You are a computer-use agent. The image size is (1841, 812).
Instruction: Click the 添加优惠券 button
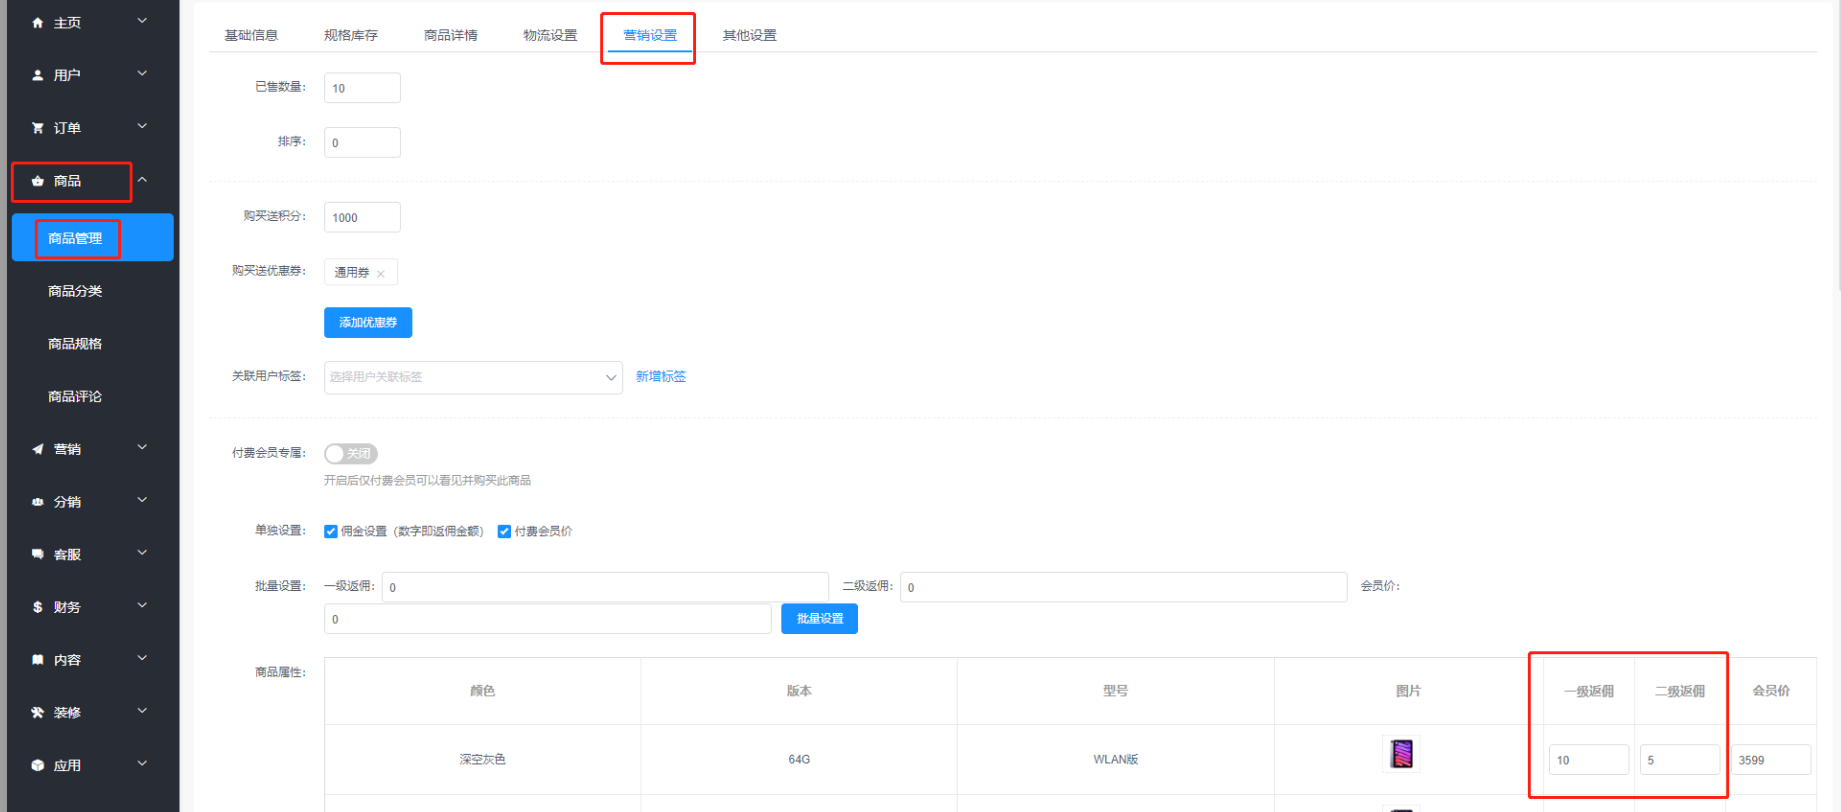367,323
